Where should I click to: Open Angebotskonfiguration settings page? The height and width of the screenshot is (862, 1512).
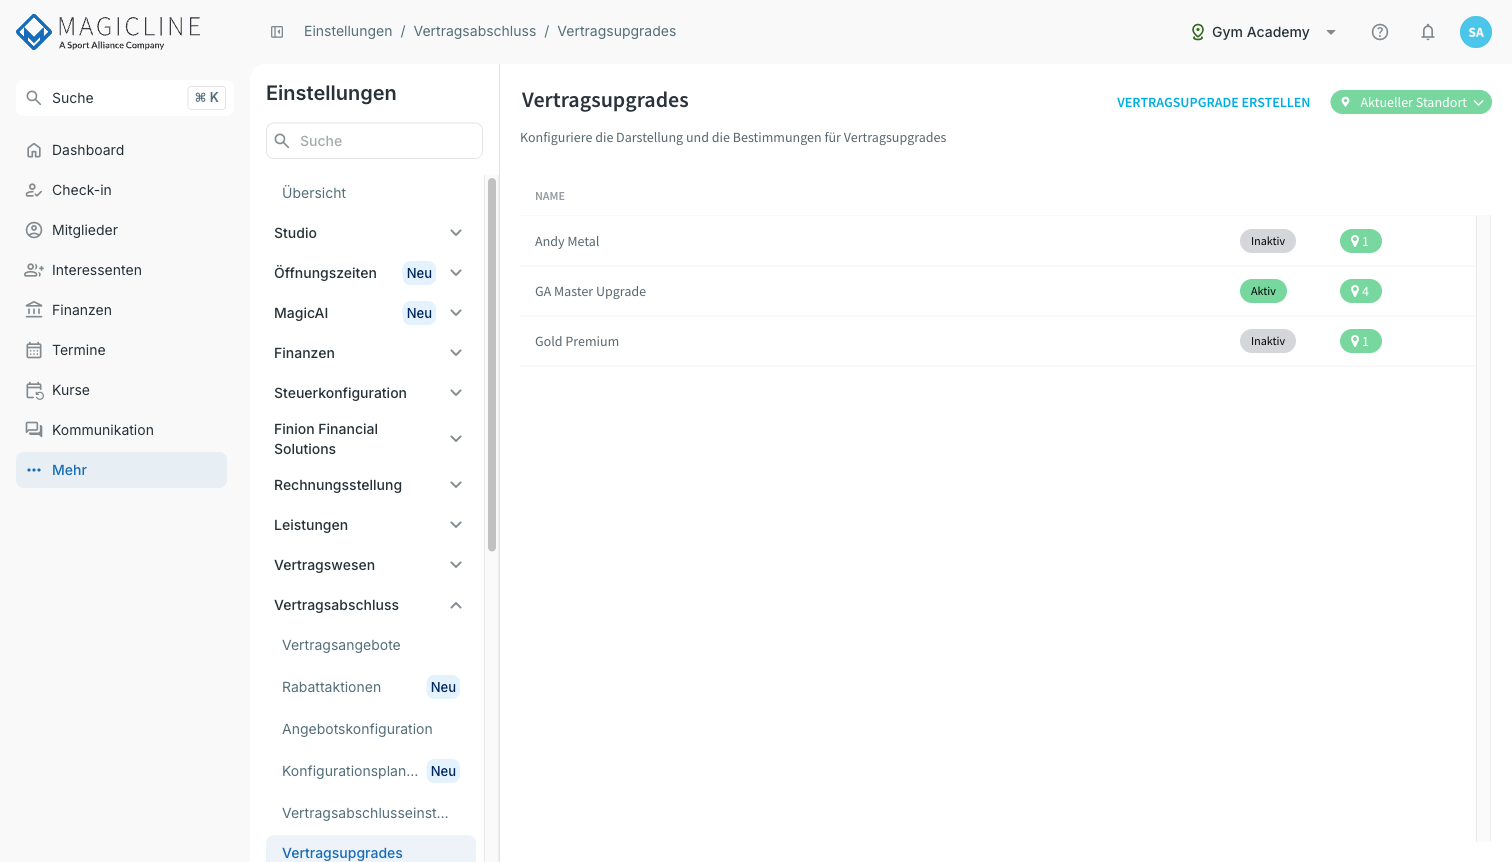(x=357, y=729)
